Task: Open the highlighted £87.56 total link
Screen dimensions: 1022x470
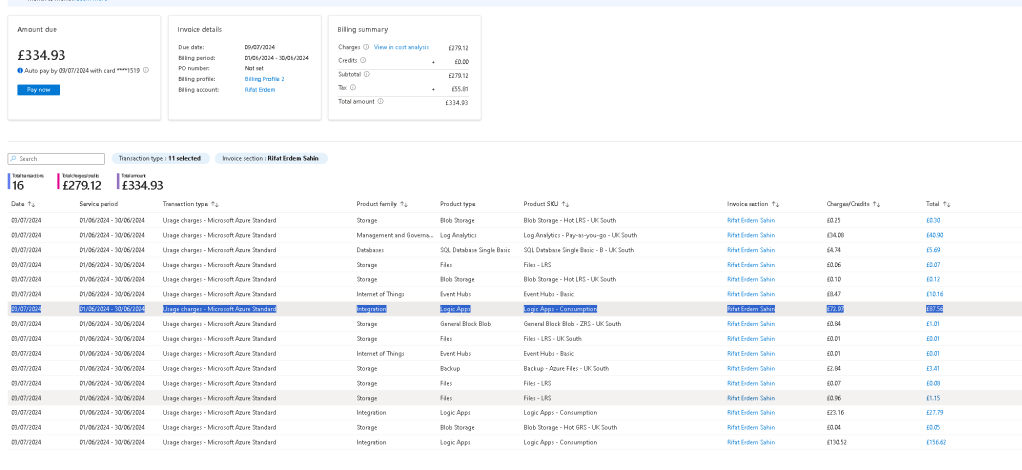Action: click(935, 309)
